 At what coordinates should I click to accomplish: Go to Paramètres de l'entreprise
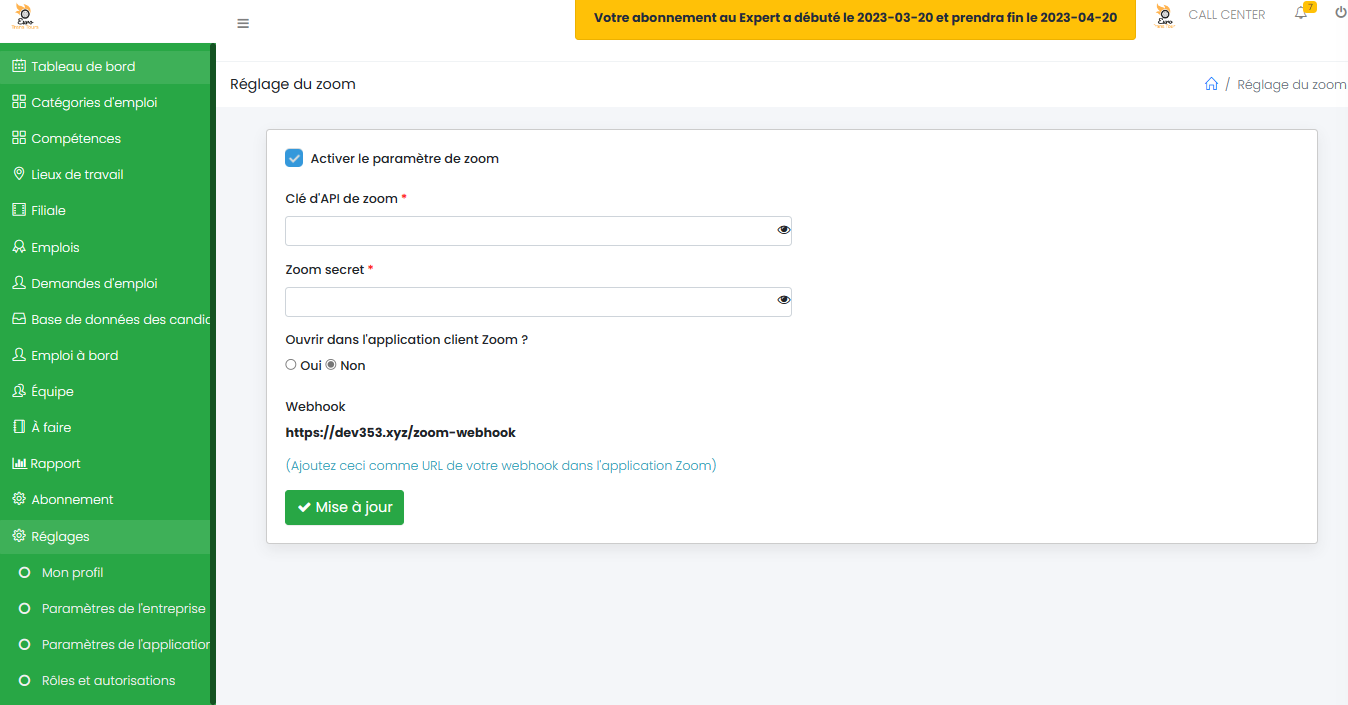123,609
